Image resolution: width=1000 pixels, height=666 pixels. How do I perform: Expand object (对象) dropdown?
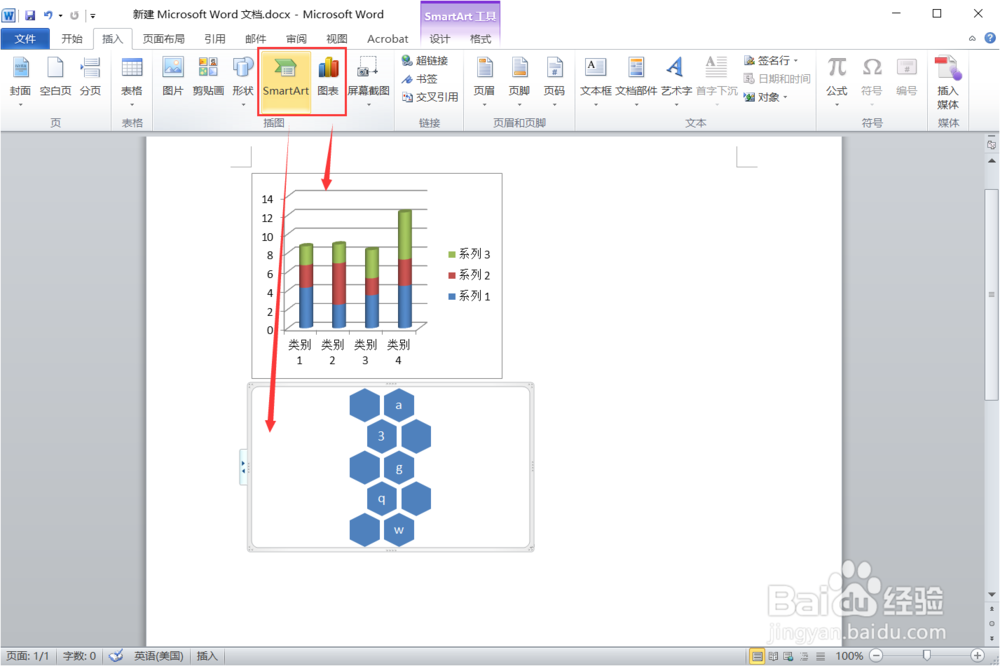pos(786,97)
